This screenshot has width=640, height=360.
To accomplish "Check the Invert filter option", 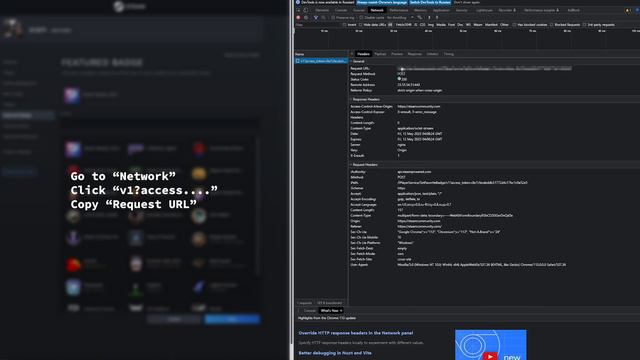I will click(x=344, y=25).
